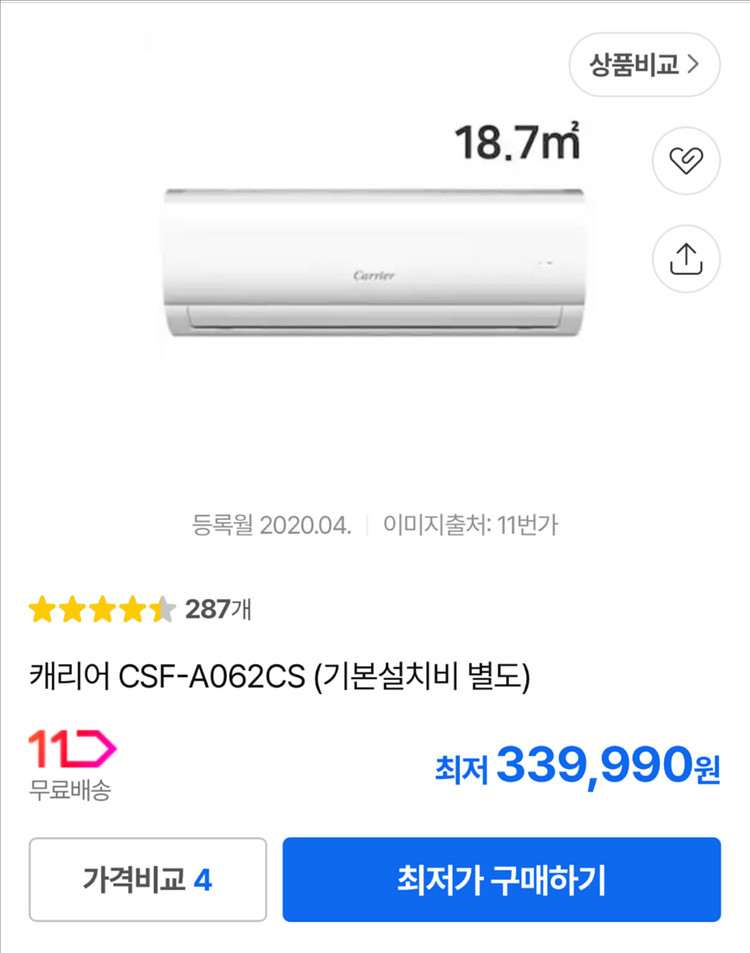
Task: Tap the blue number 4 in 가격비교
Action: (x=202, y=880)
